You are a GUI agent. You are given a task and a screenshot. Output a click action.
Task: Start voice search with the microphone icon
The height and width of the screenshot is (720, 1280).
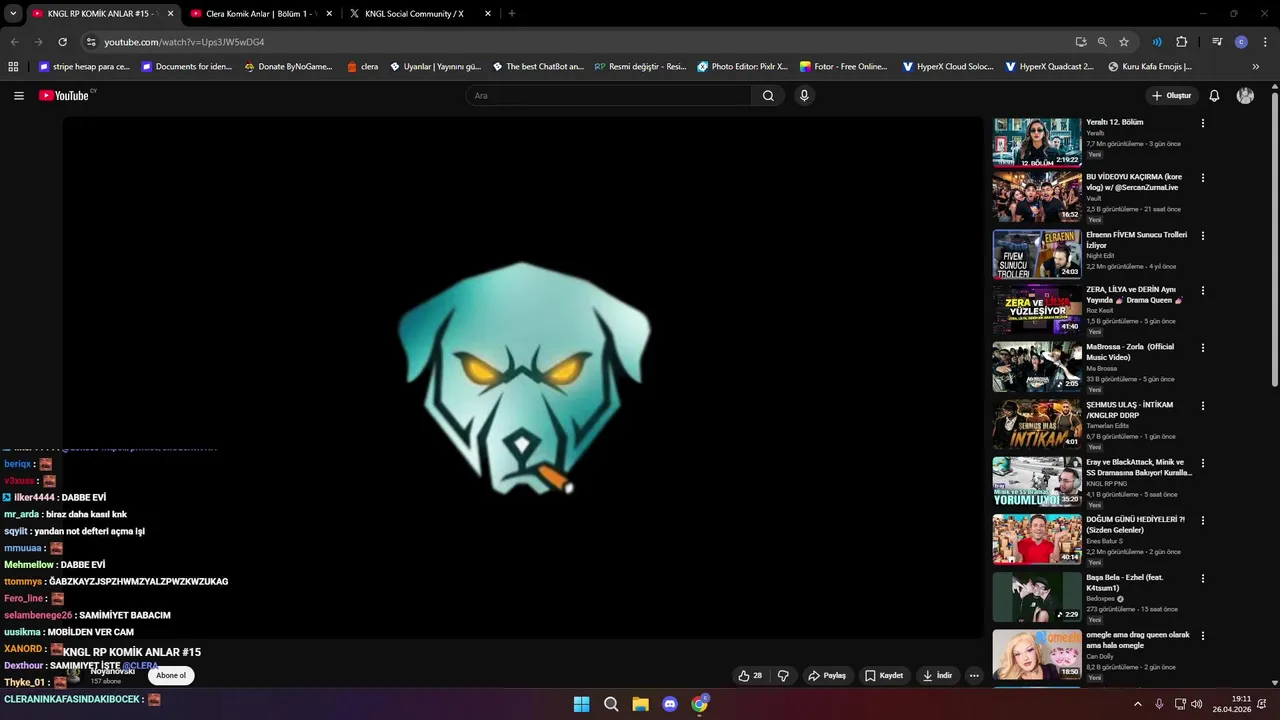[804, 96]
